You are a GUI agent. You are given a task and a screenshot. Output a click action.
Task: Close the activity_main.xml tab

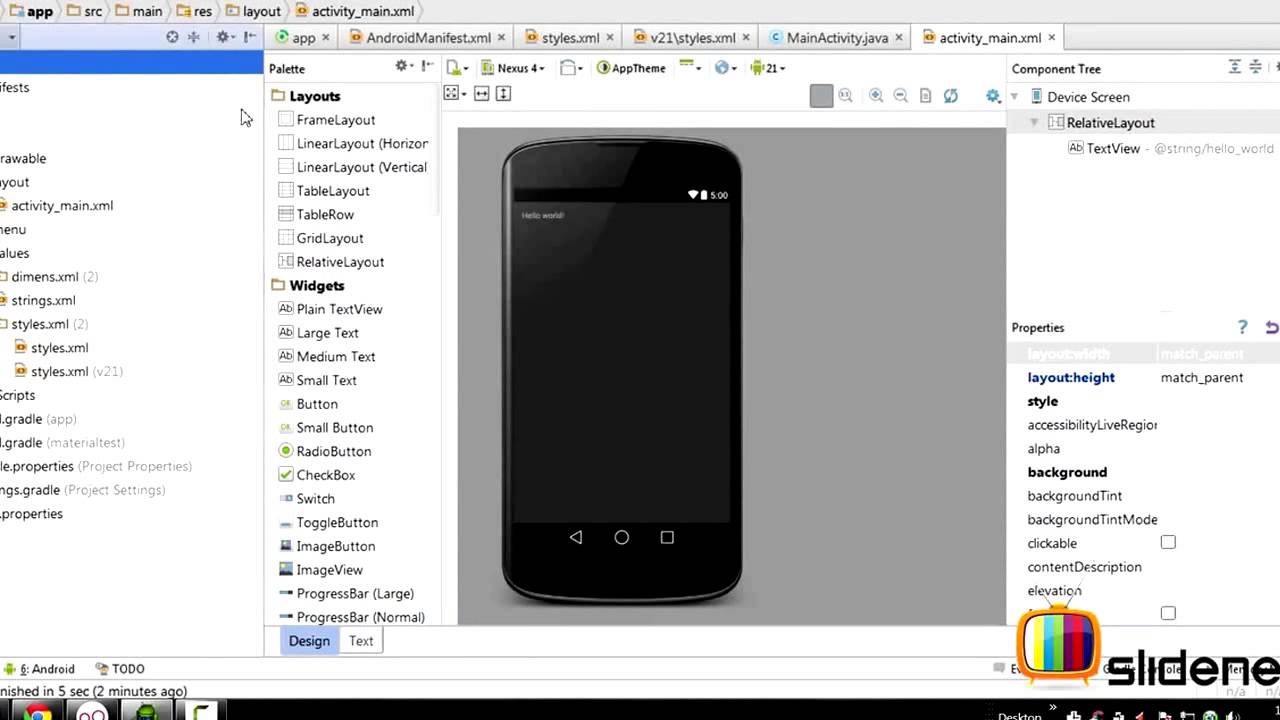(x=1052, y=38)
